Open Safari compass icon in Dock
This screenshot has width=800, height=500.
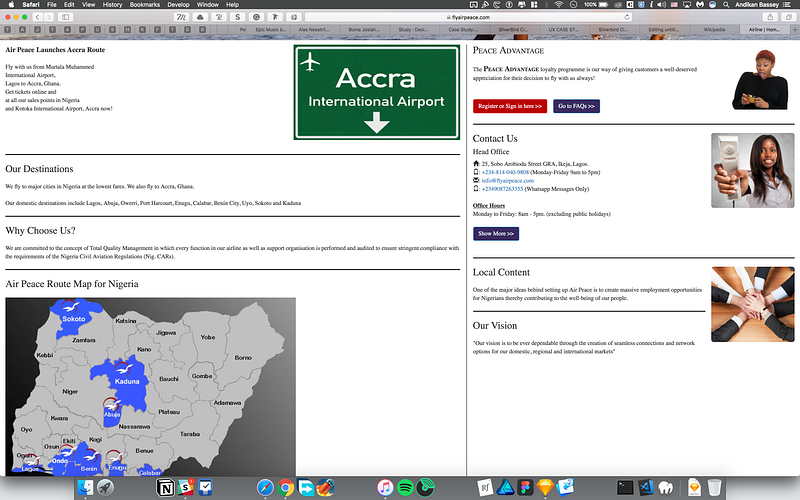coord(265,488)
